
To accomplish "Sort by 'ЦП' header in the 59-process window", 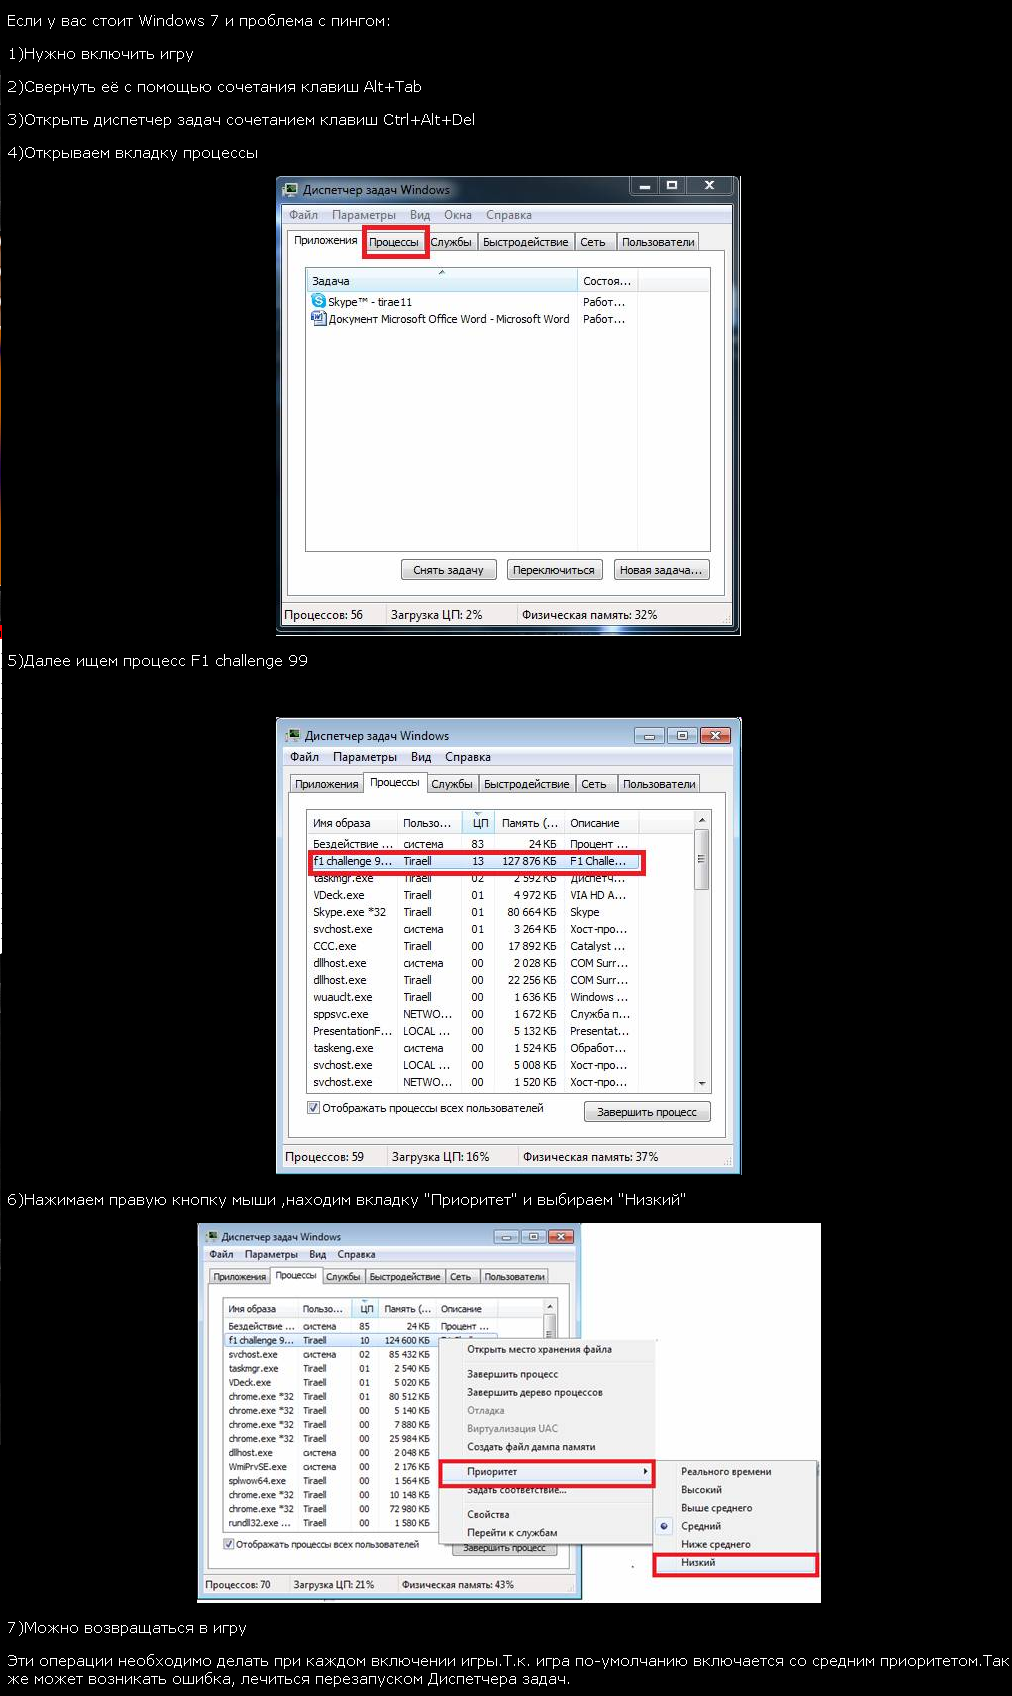I will click(x=479, y=823).
